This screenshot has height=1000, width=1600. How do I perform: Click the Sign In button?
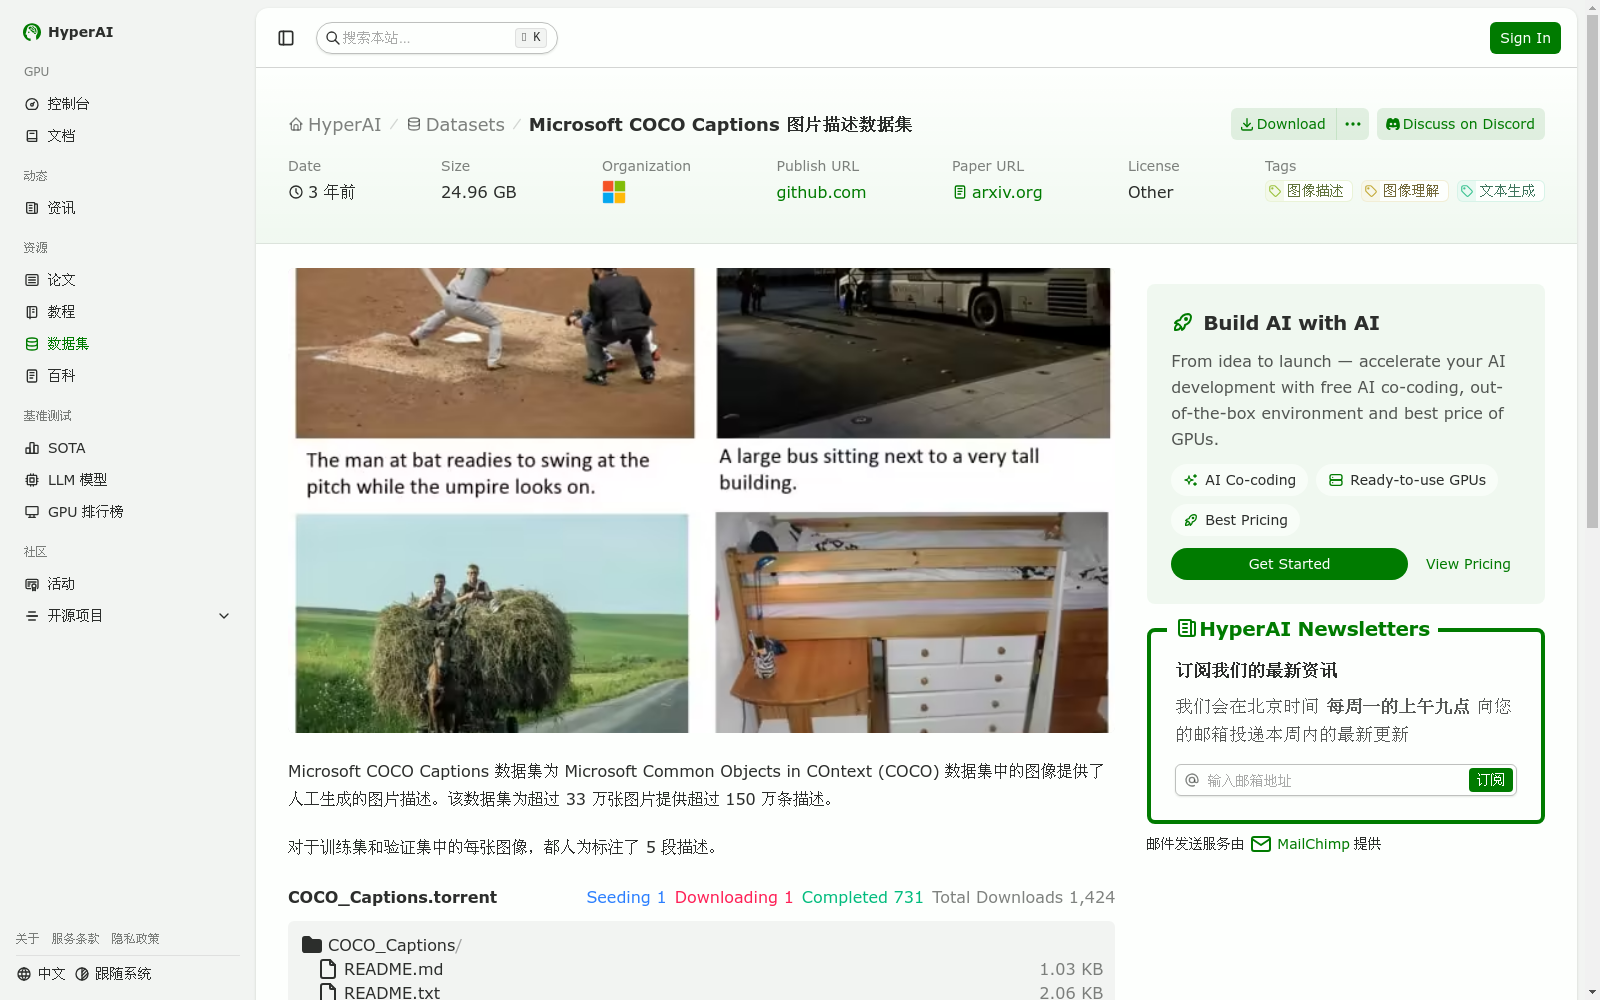tap(1525, 38)
